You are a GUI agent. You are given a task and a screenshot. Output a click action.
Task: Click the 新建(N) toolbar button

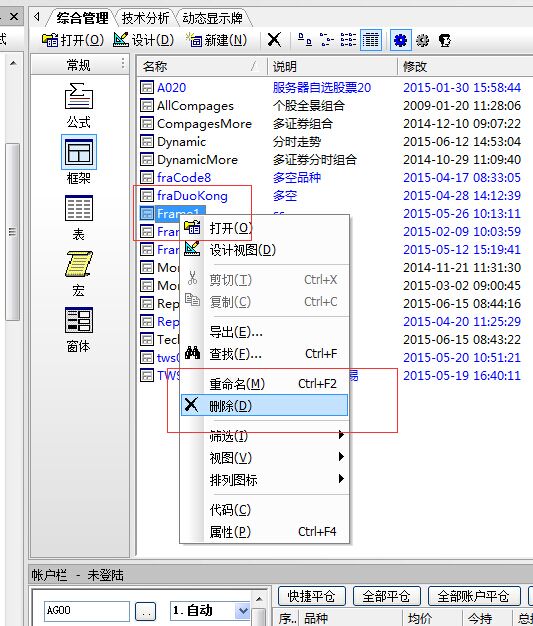coord(216,40)
